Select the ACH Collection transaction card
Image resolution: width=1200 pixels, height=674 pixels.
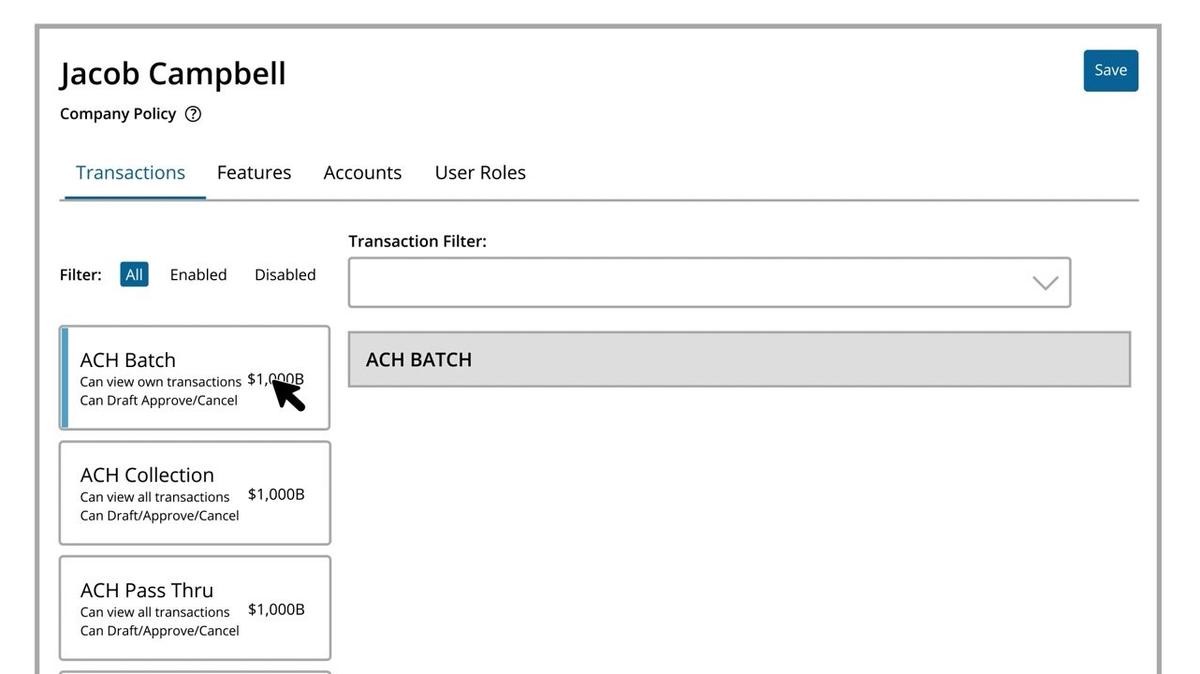194,493
